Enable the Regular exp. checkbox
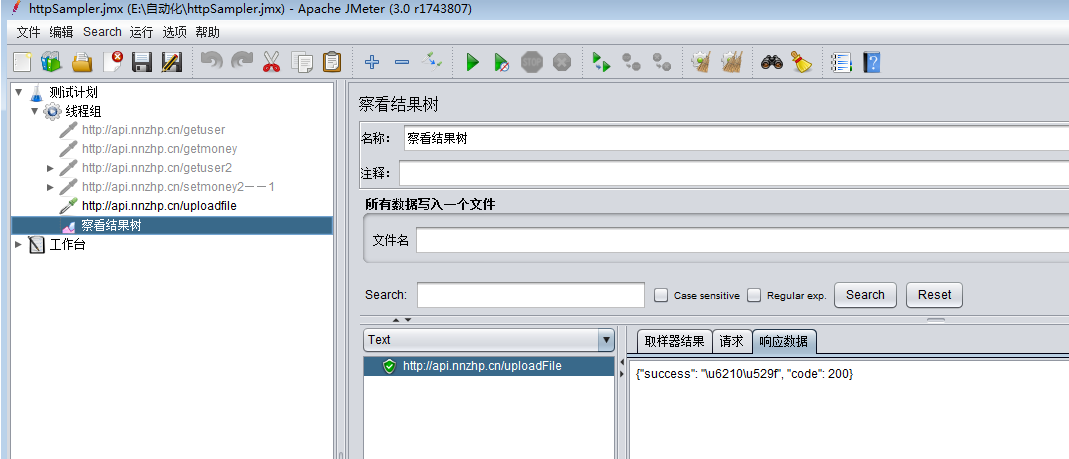The width and height of the screenshot is (1069, 459). coord(753,295)
